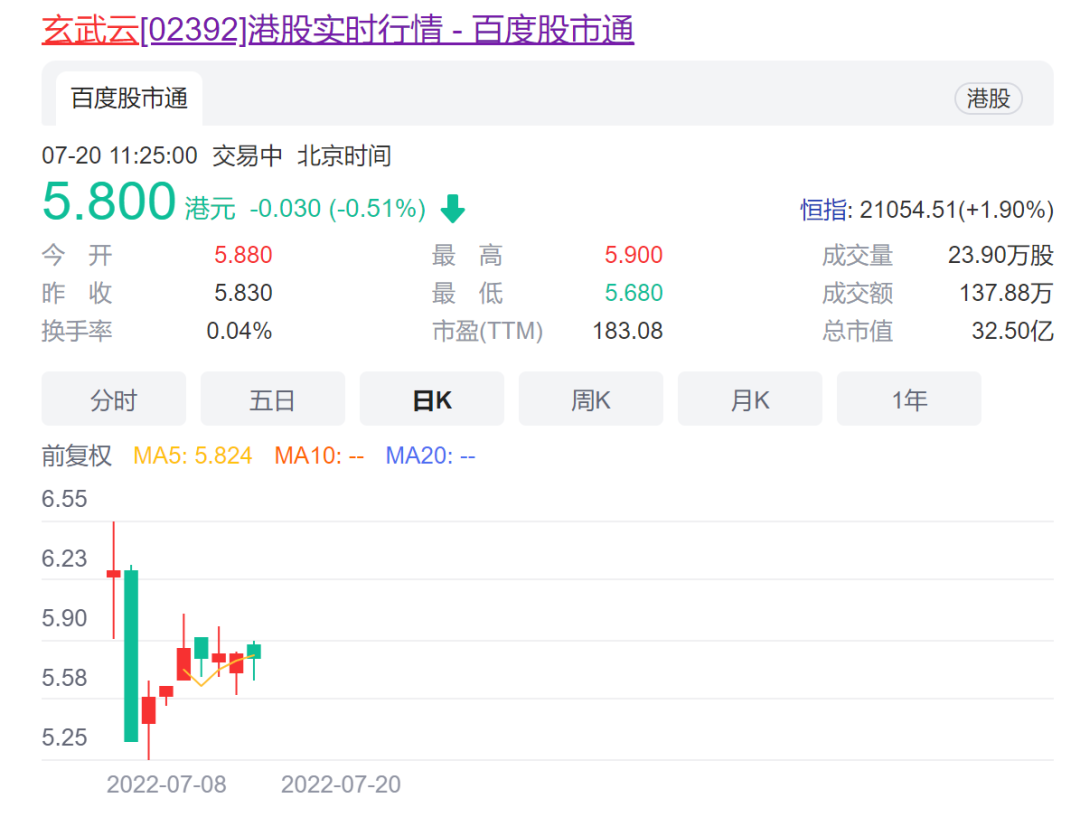Click the timestamp 07-20 11:25:00
The width and height of the screenshot is (1080, 817).
pyautogui.click(x=119, y=156)
